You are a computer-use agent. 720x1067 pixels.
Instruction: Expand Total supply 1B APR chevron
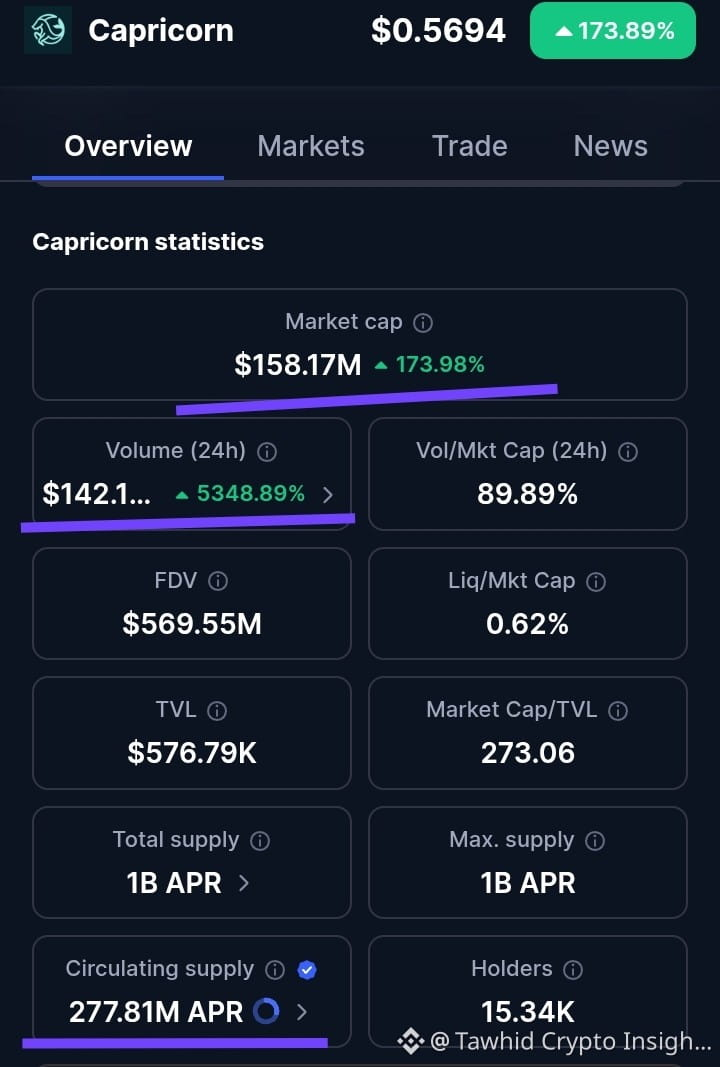point(244,883)
